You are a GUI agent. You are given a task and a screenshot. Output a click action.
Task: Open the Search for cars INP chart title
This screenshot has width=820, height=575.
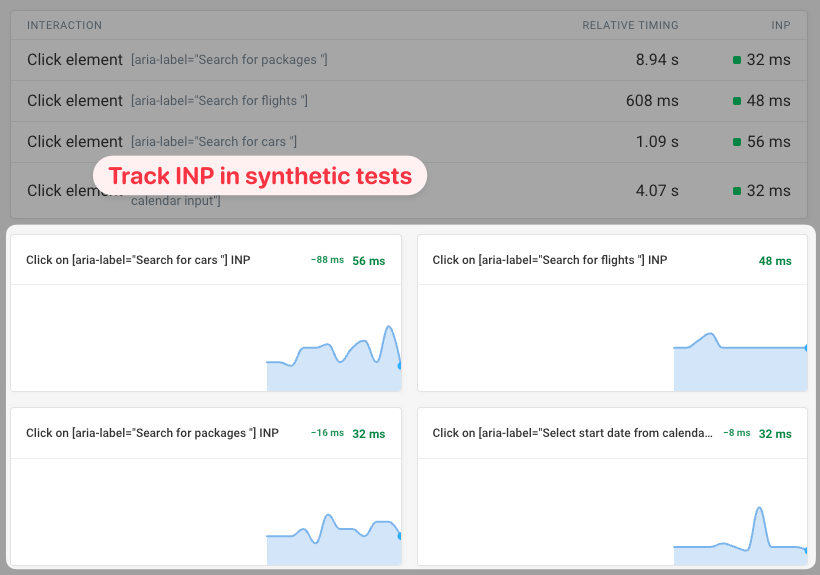coord(138,260)
